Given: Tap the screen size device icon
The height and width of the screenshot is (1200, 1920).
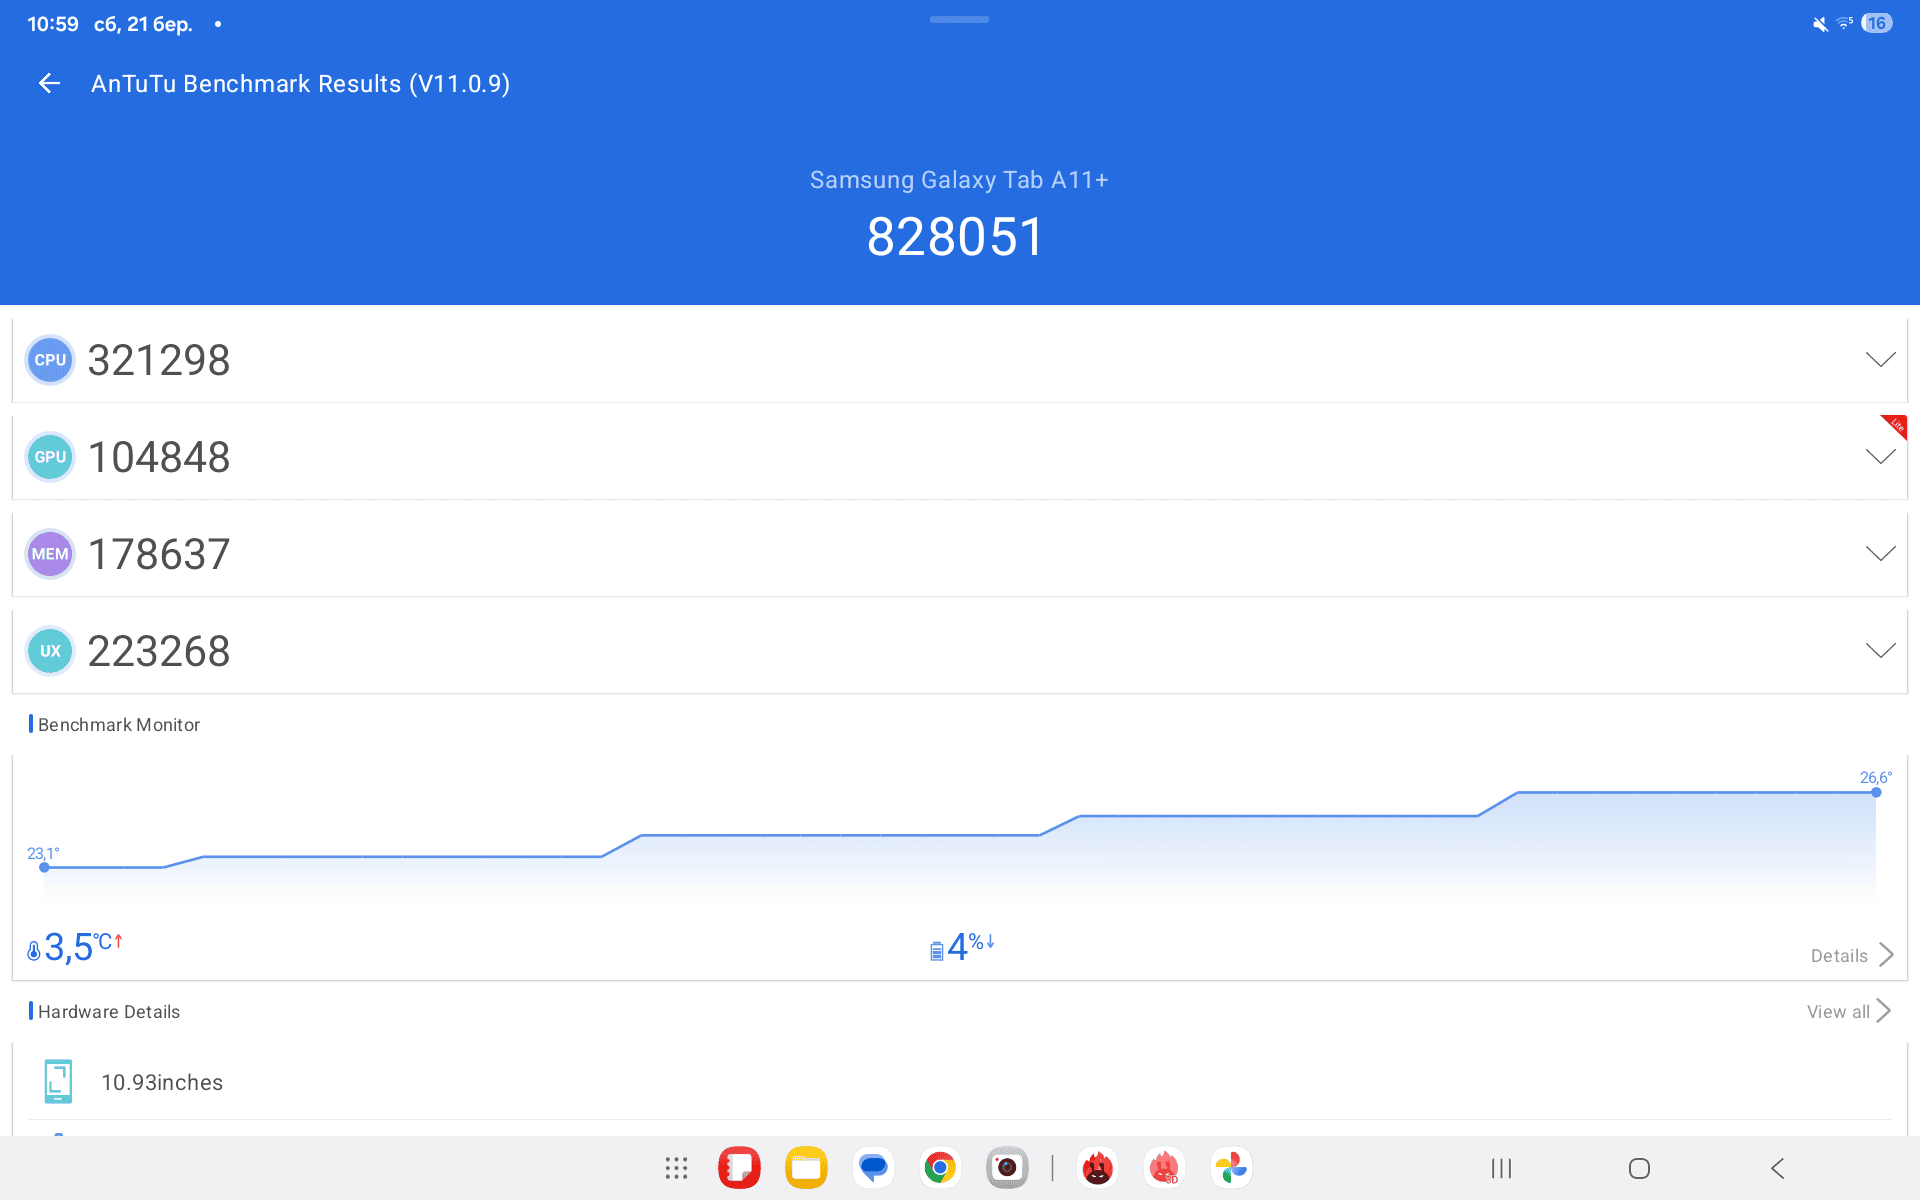Looking at the screenshot, I should click(x=58, y=1082).
